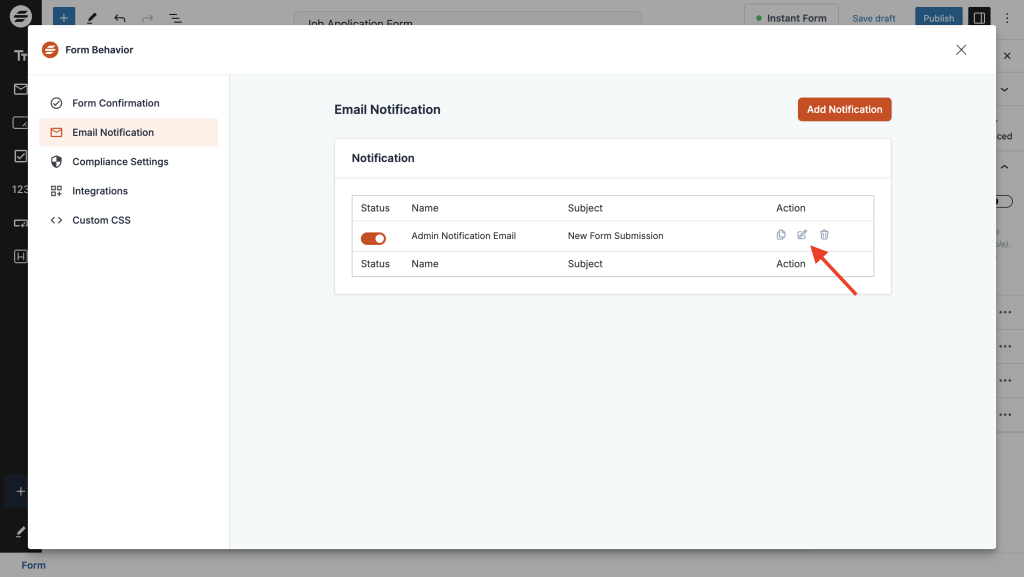The image size is (1024, 577).
Task: Click the block inserter plus icon
Action: click(63, 17)
